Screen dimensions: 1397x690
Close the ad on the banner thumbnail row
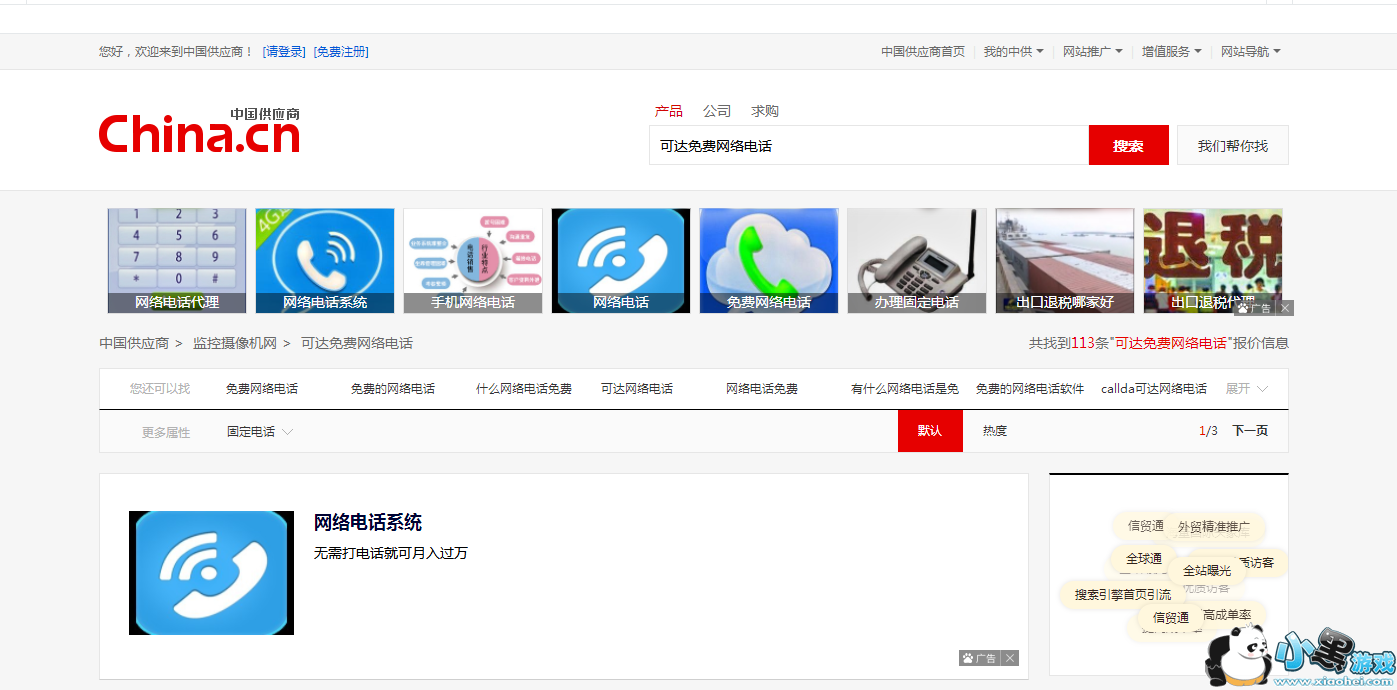[x=1286, y=308]
